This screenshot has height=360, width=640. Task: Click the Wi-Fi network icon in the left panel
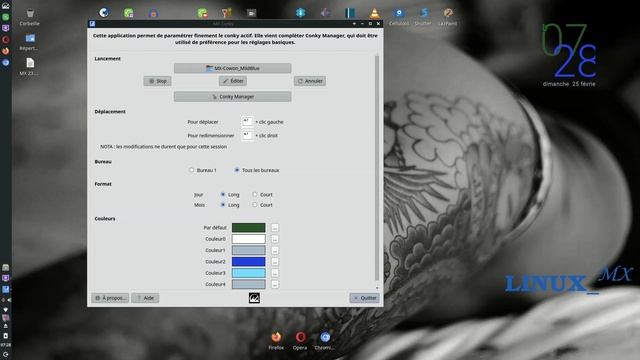pos(5,309)
